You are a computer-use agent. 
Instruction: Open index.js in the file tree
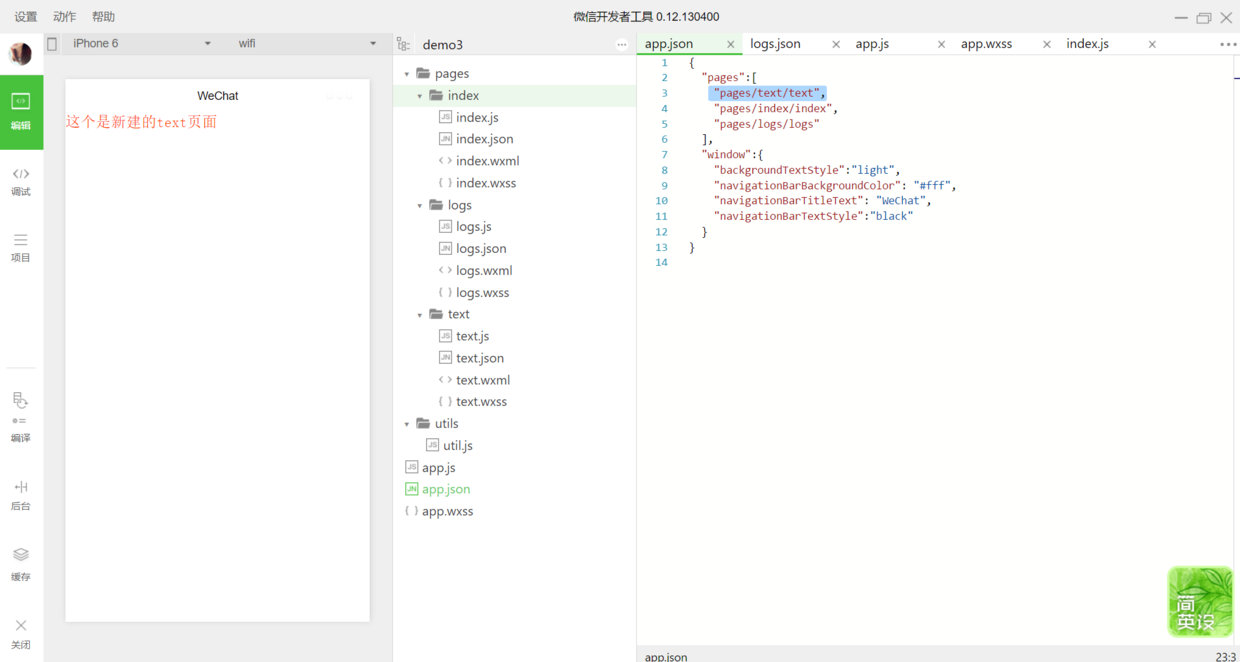477,117
